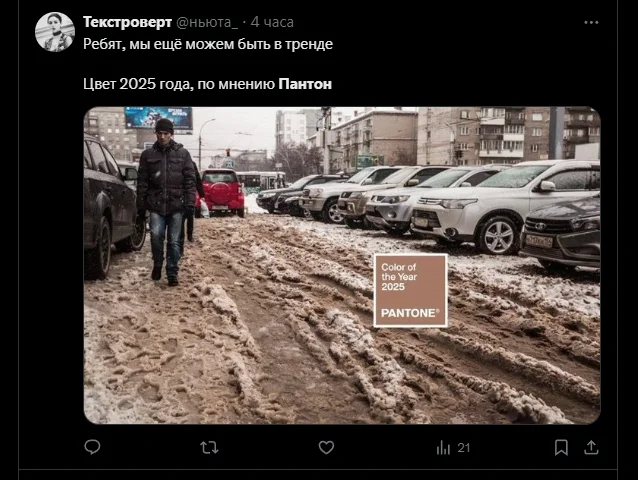Click the view count number 21
This screenshot has width=638, height=480.
click(463, 448)
